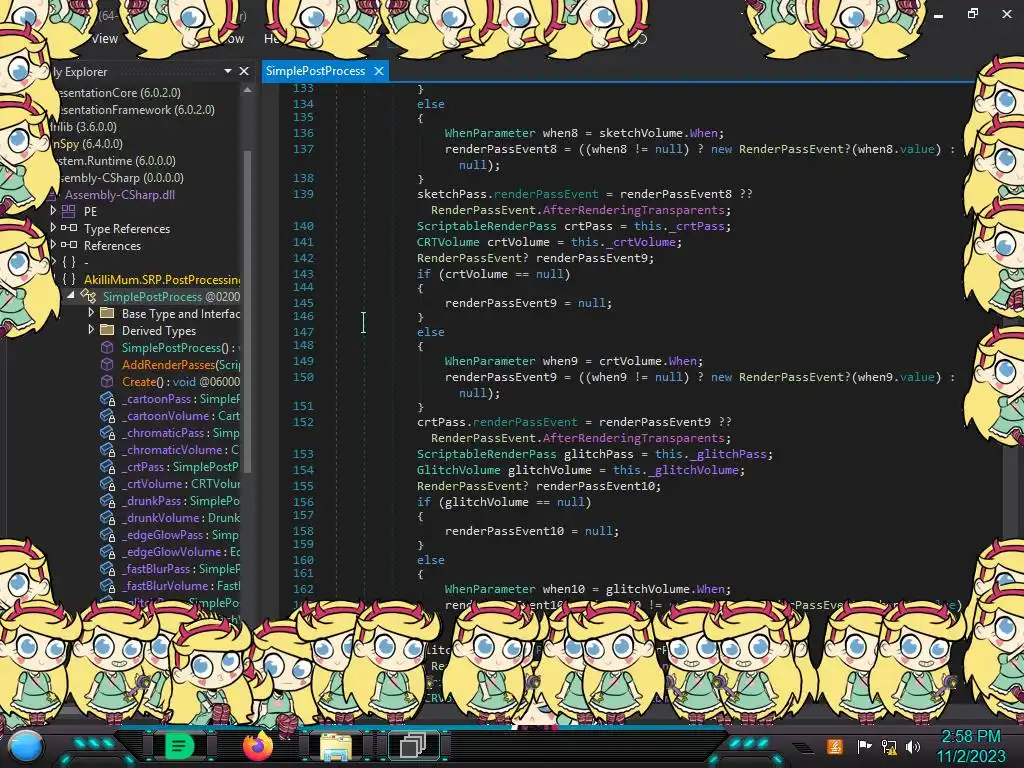Click the icon beside the plain References node
Image resolution: width=1024 pixels, height=768 pixels.
point(69,245)
